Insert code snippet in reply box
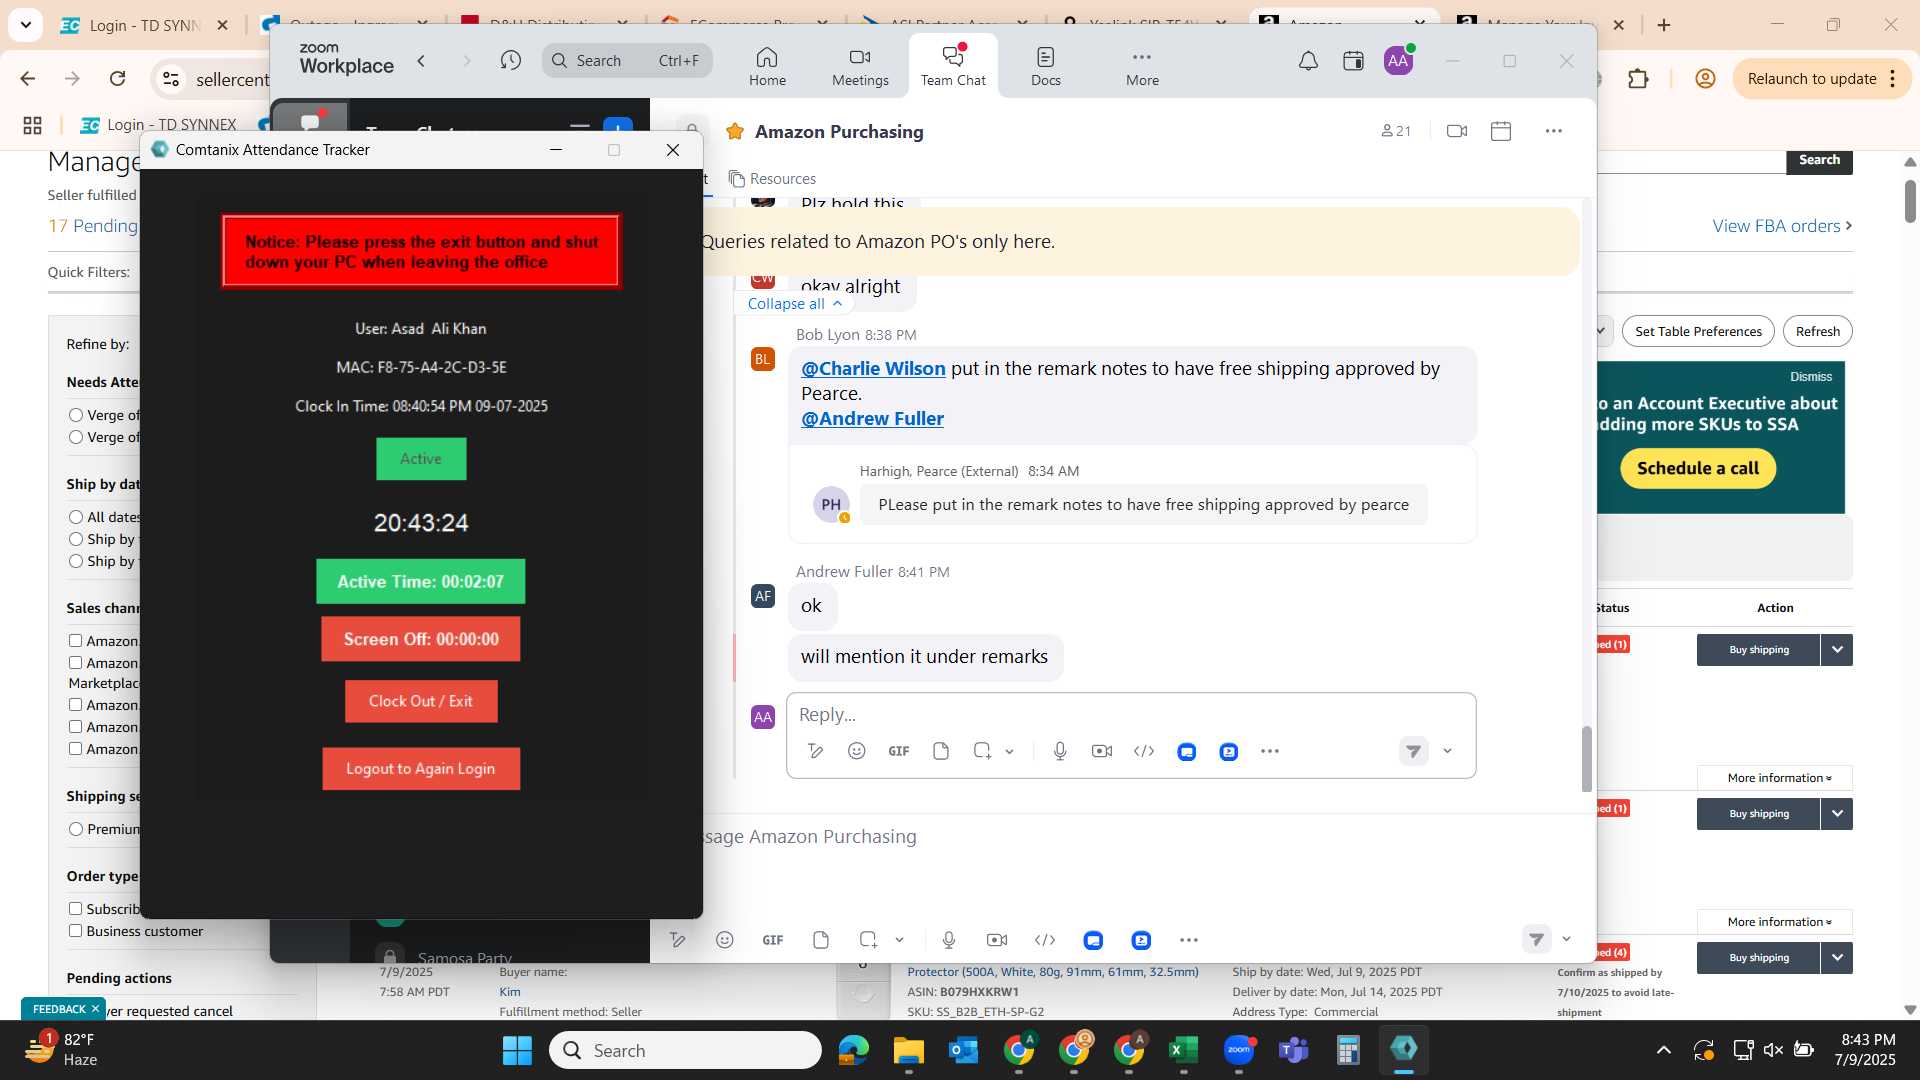The width and height of the screenshot is (1920, 1080). (x=1144, y=751)
